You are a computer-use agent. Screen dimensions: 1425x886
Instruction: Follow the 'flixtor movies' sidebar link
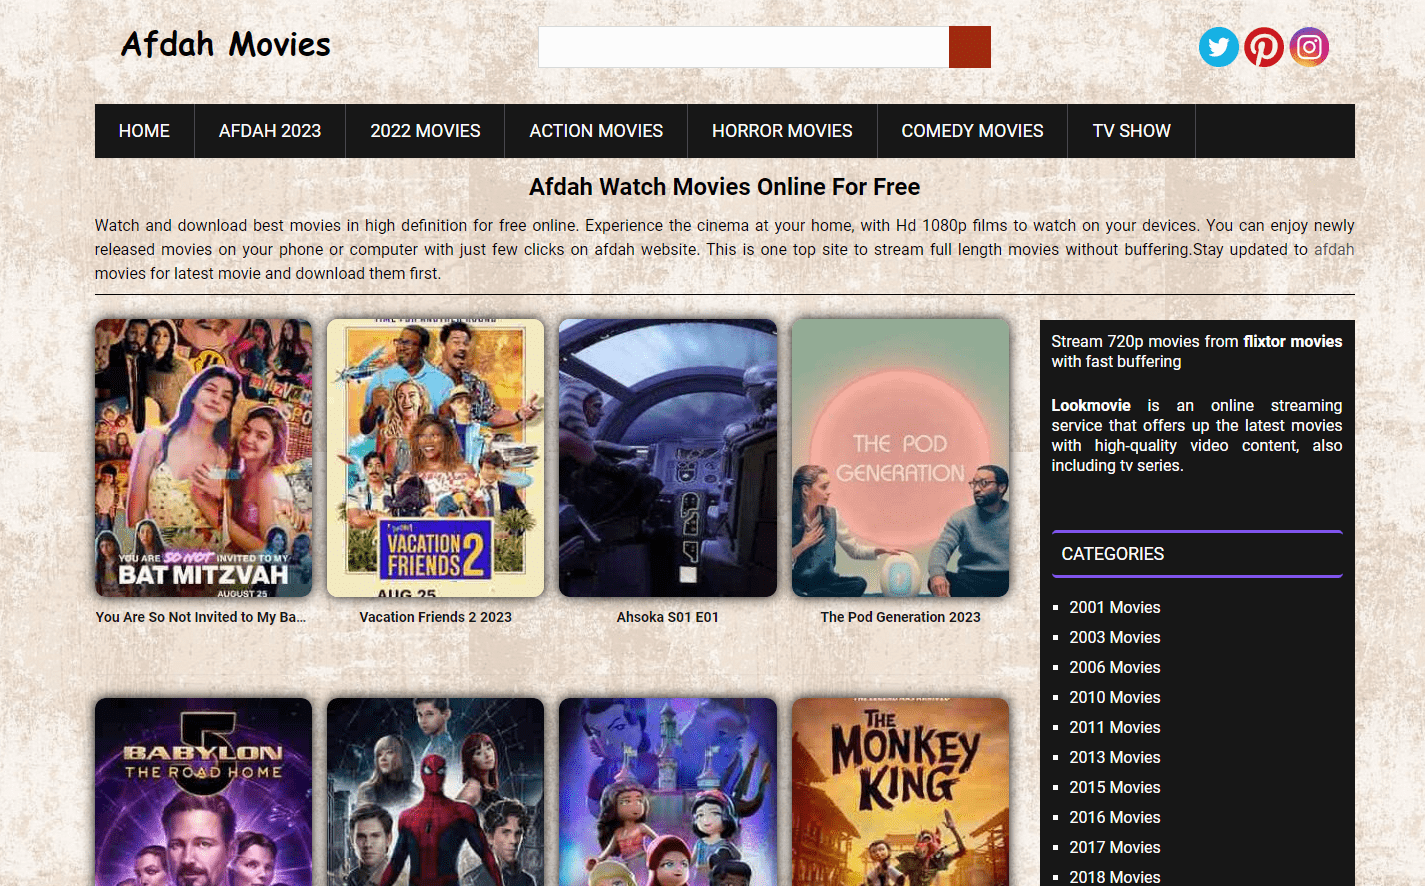point(1293,341)
